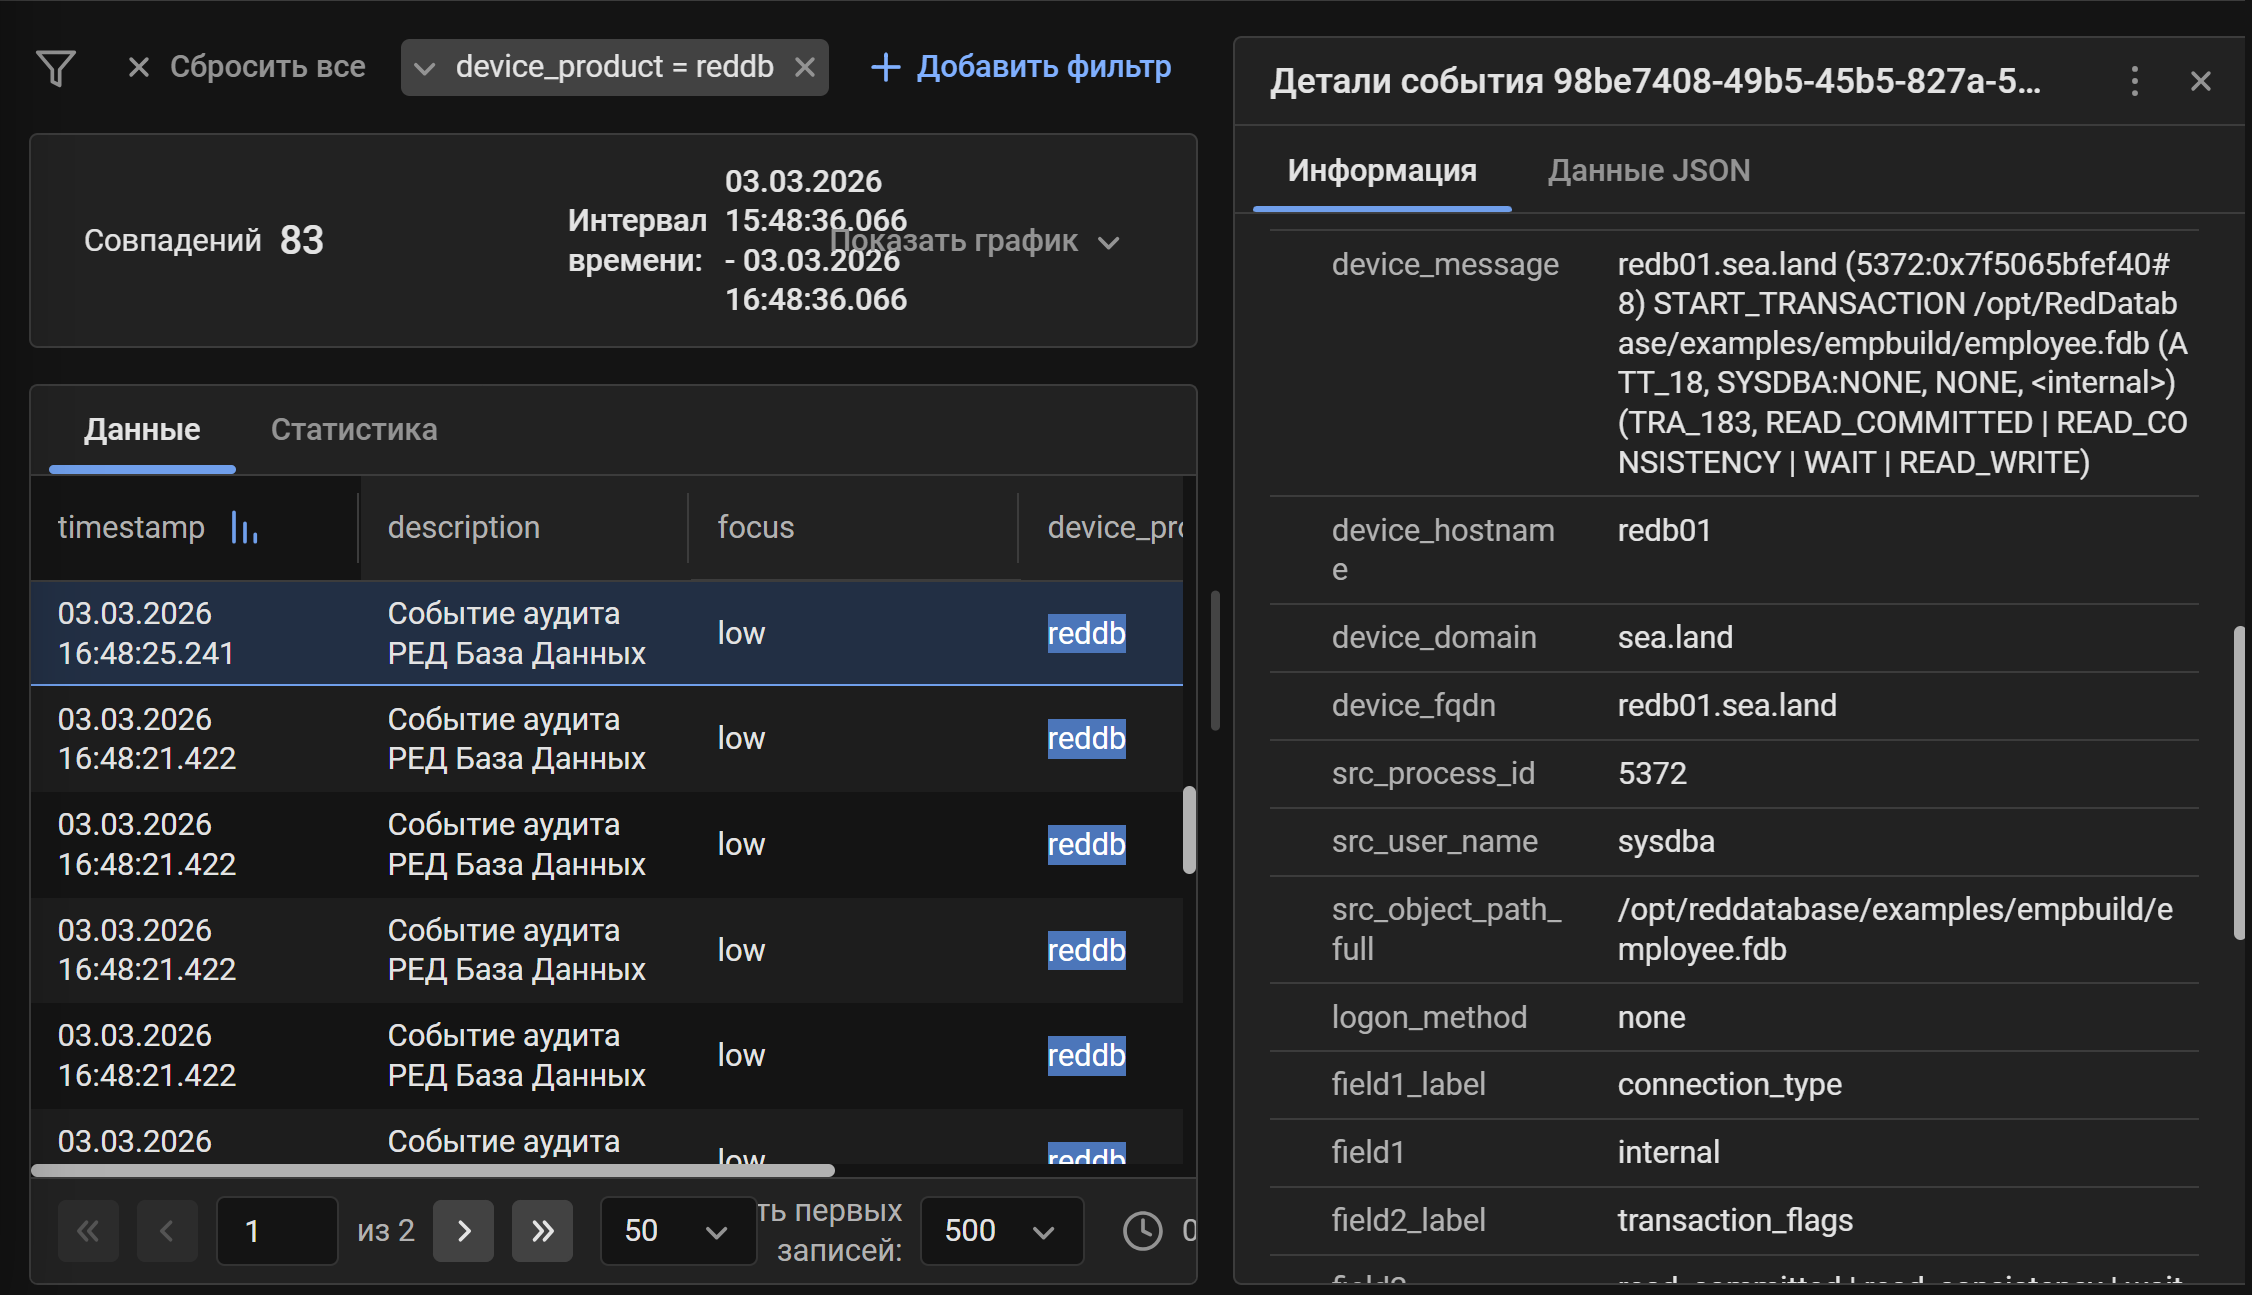Remove the device_product = reddb filter chip
Image resolution: width=2252 pixels, height=1295 pixels.
pyautogui.click(x=806, y=67)
